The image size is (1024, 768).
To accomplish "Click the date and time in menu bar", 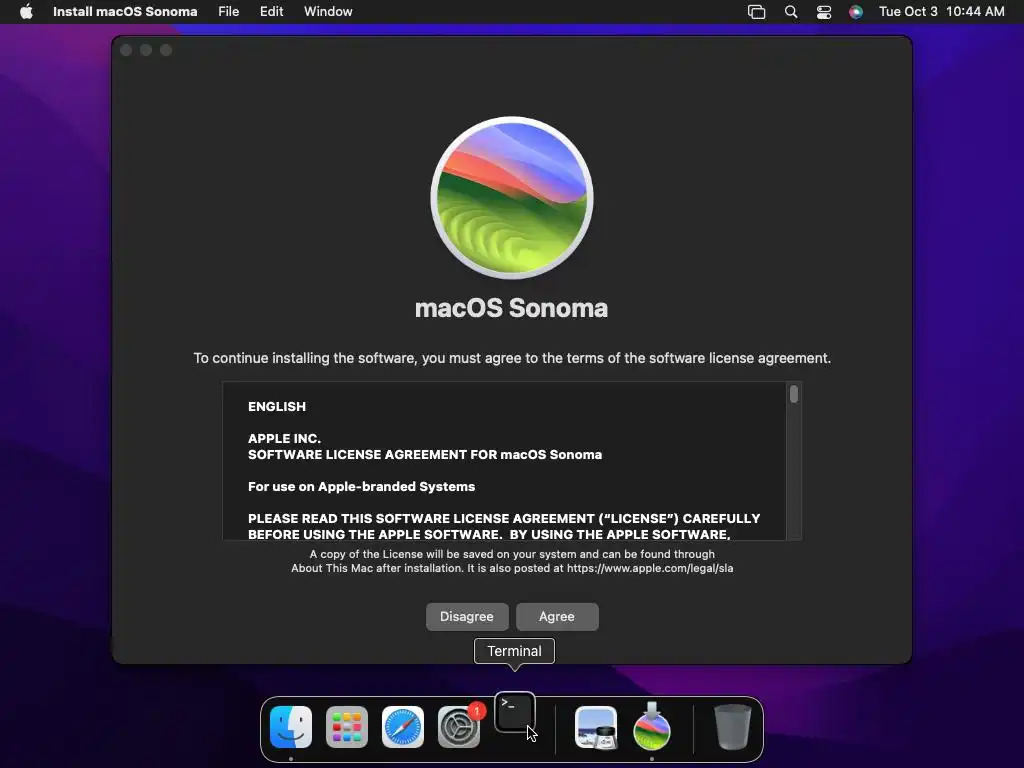I will coord(942,12).
